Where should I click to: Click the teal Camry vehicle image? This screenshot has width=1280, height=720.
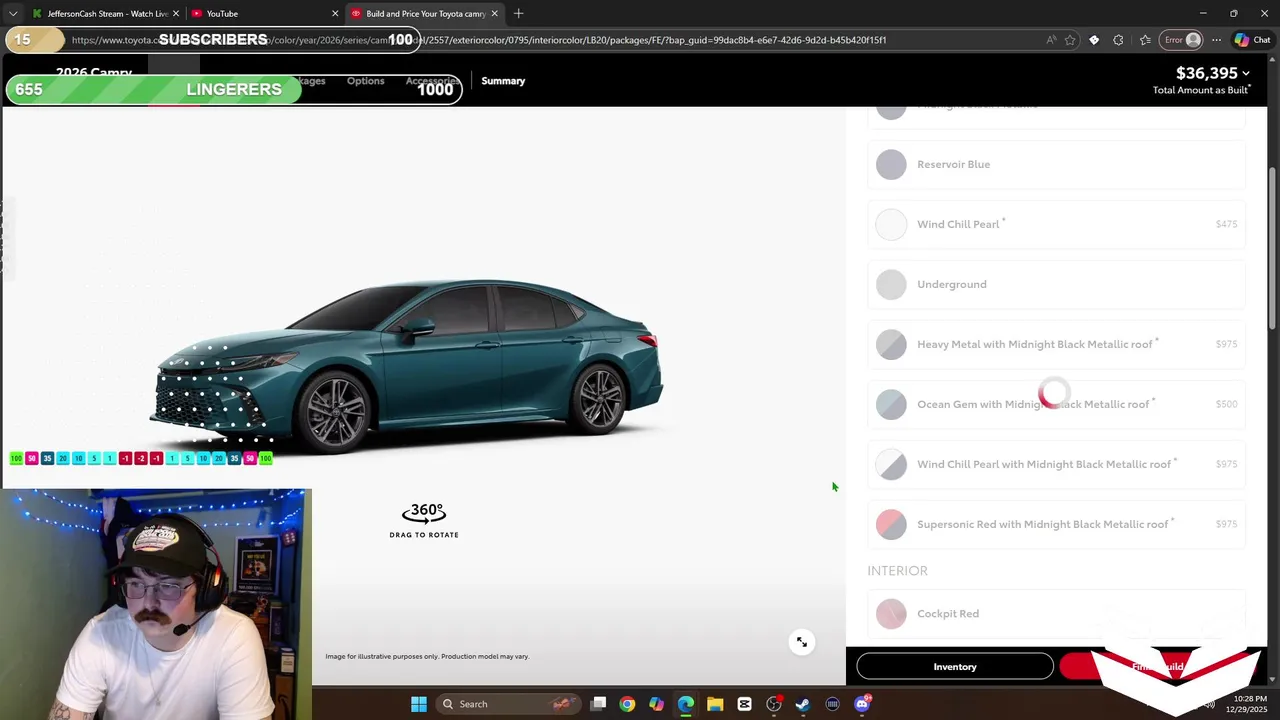click(x=407, y=366)
